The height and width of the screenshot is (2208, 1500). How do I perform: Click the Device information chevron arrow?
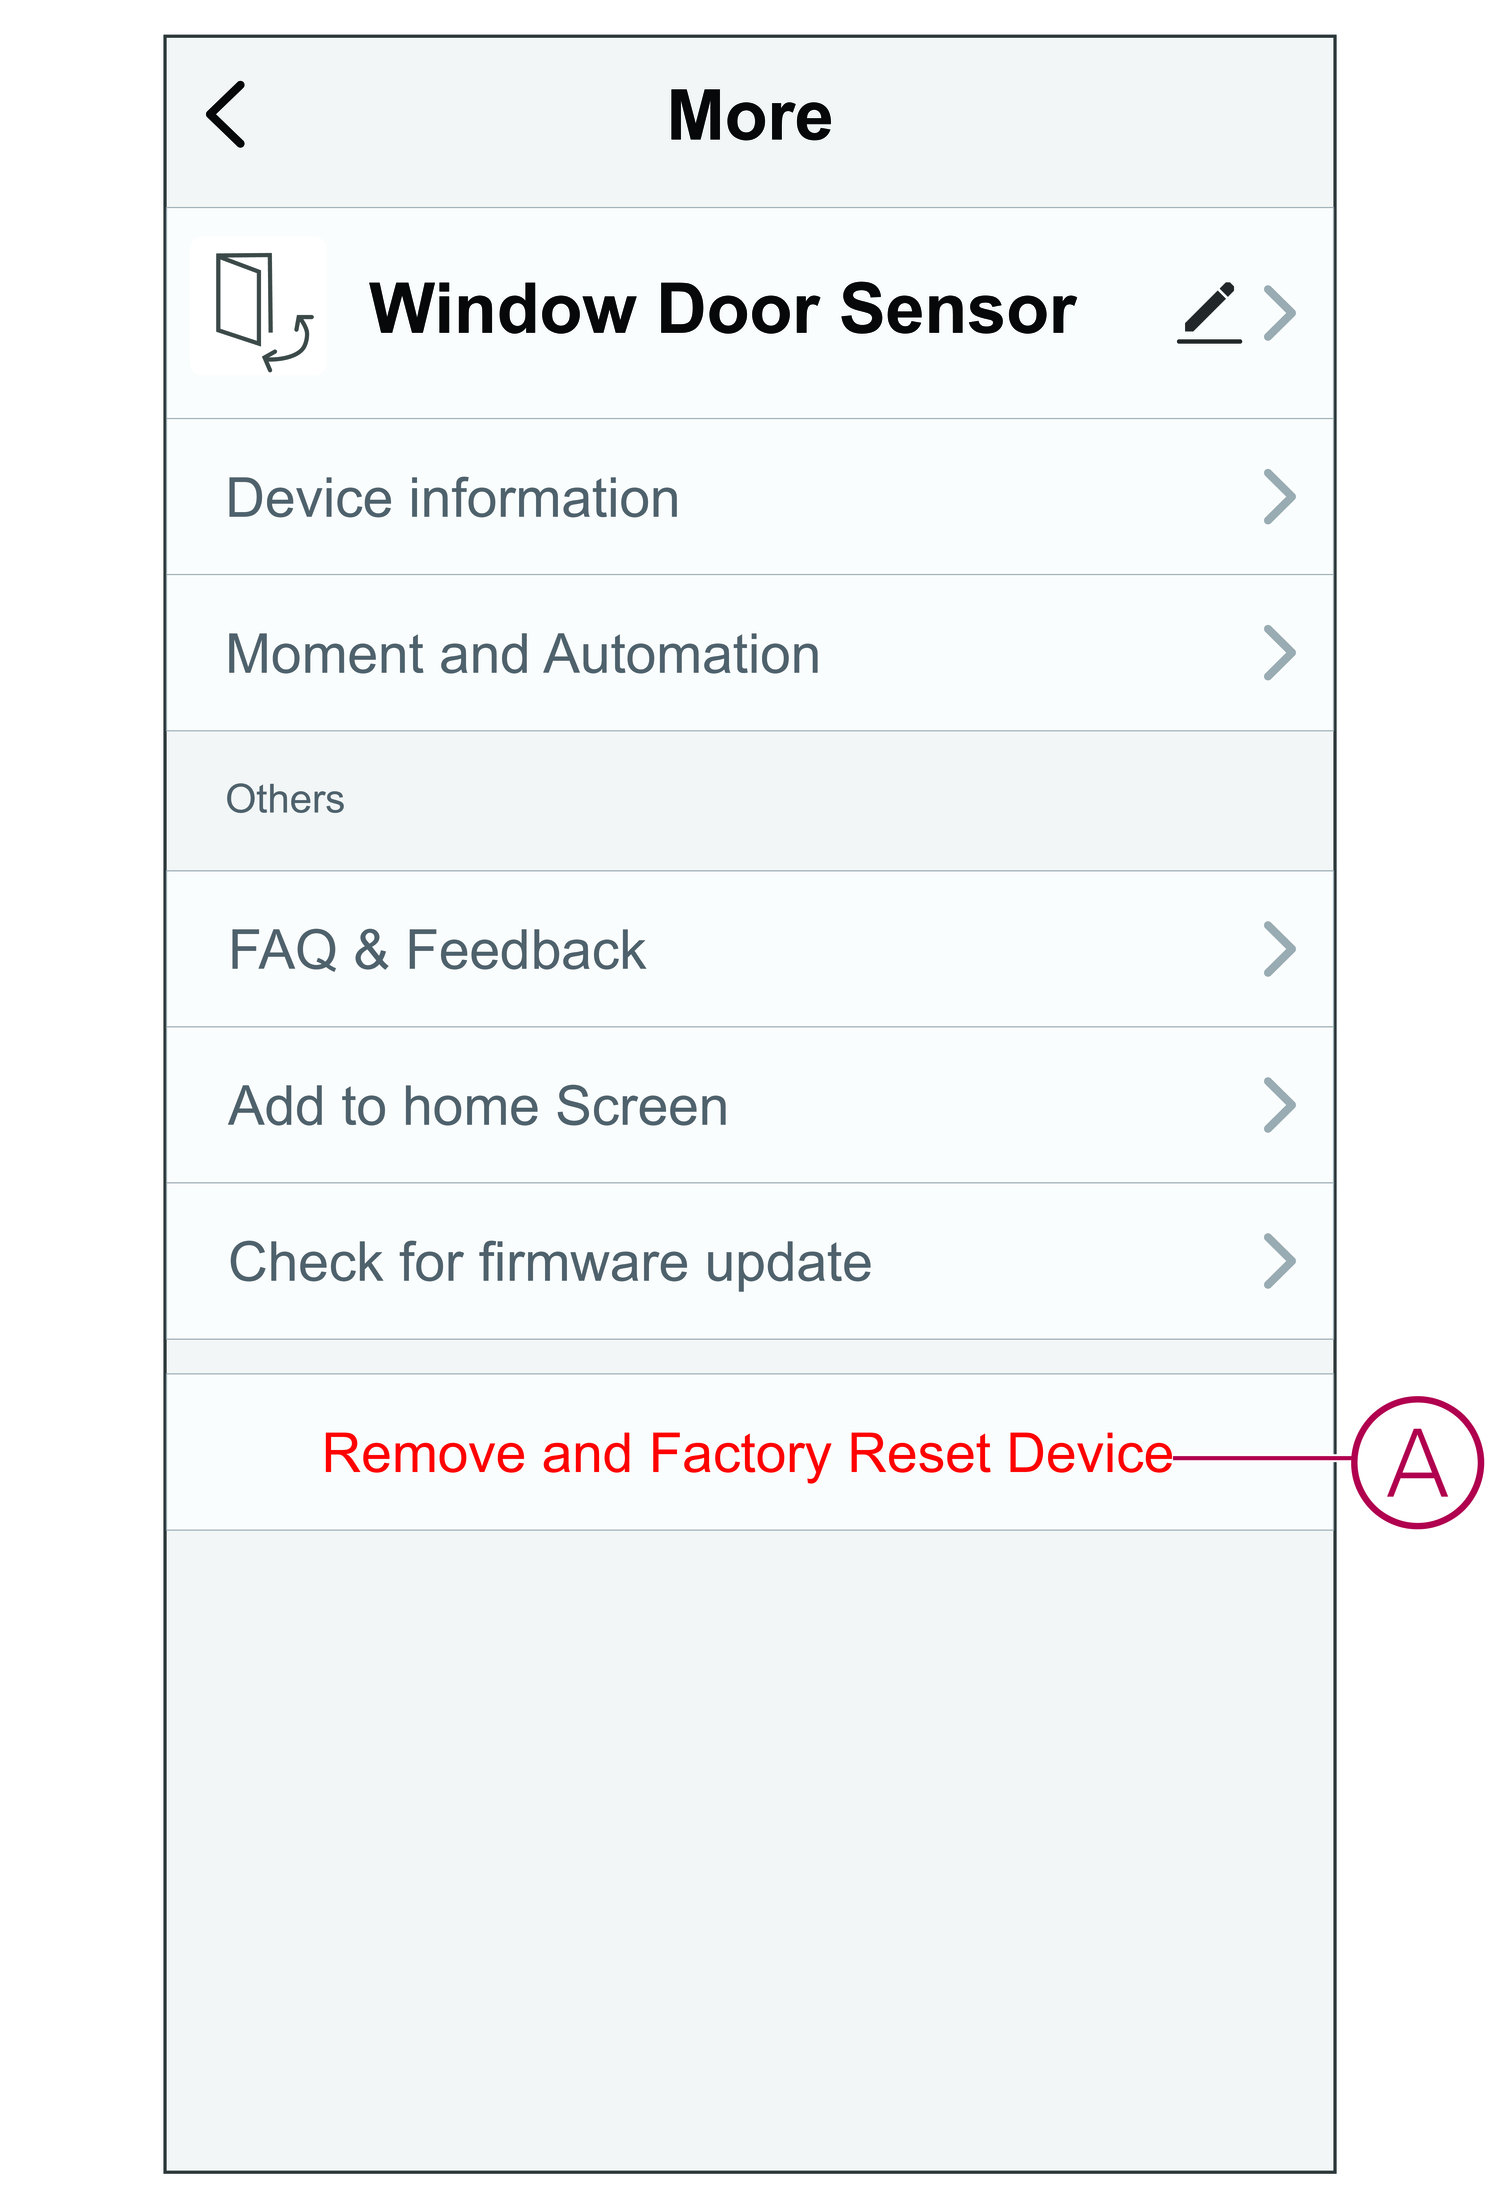coord(1280,497)
